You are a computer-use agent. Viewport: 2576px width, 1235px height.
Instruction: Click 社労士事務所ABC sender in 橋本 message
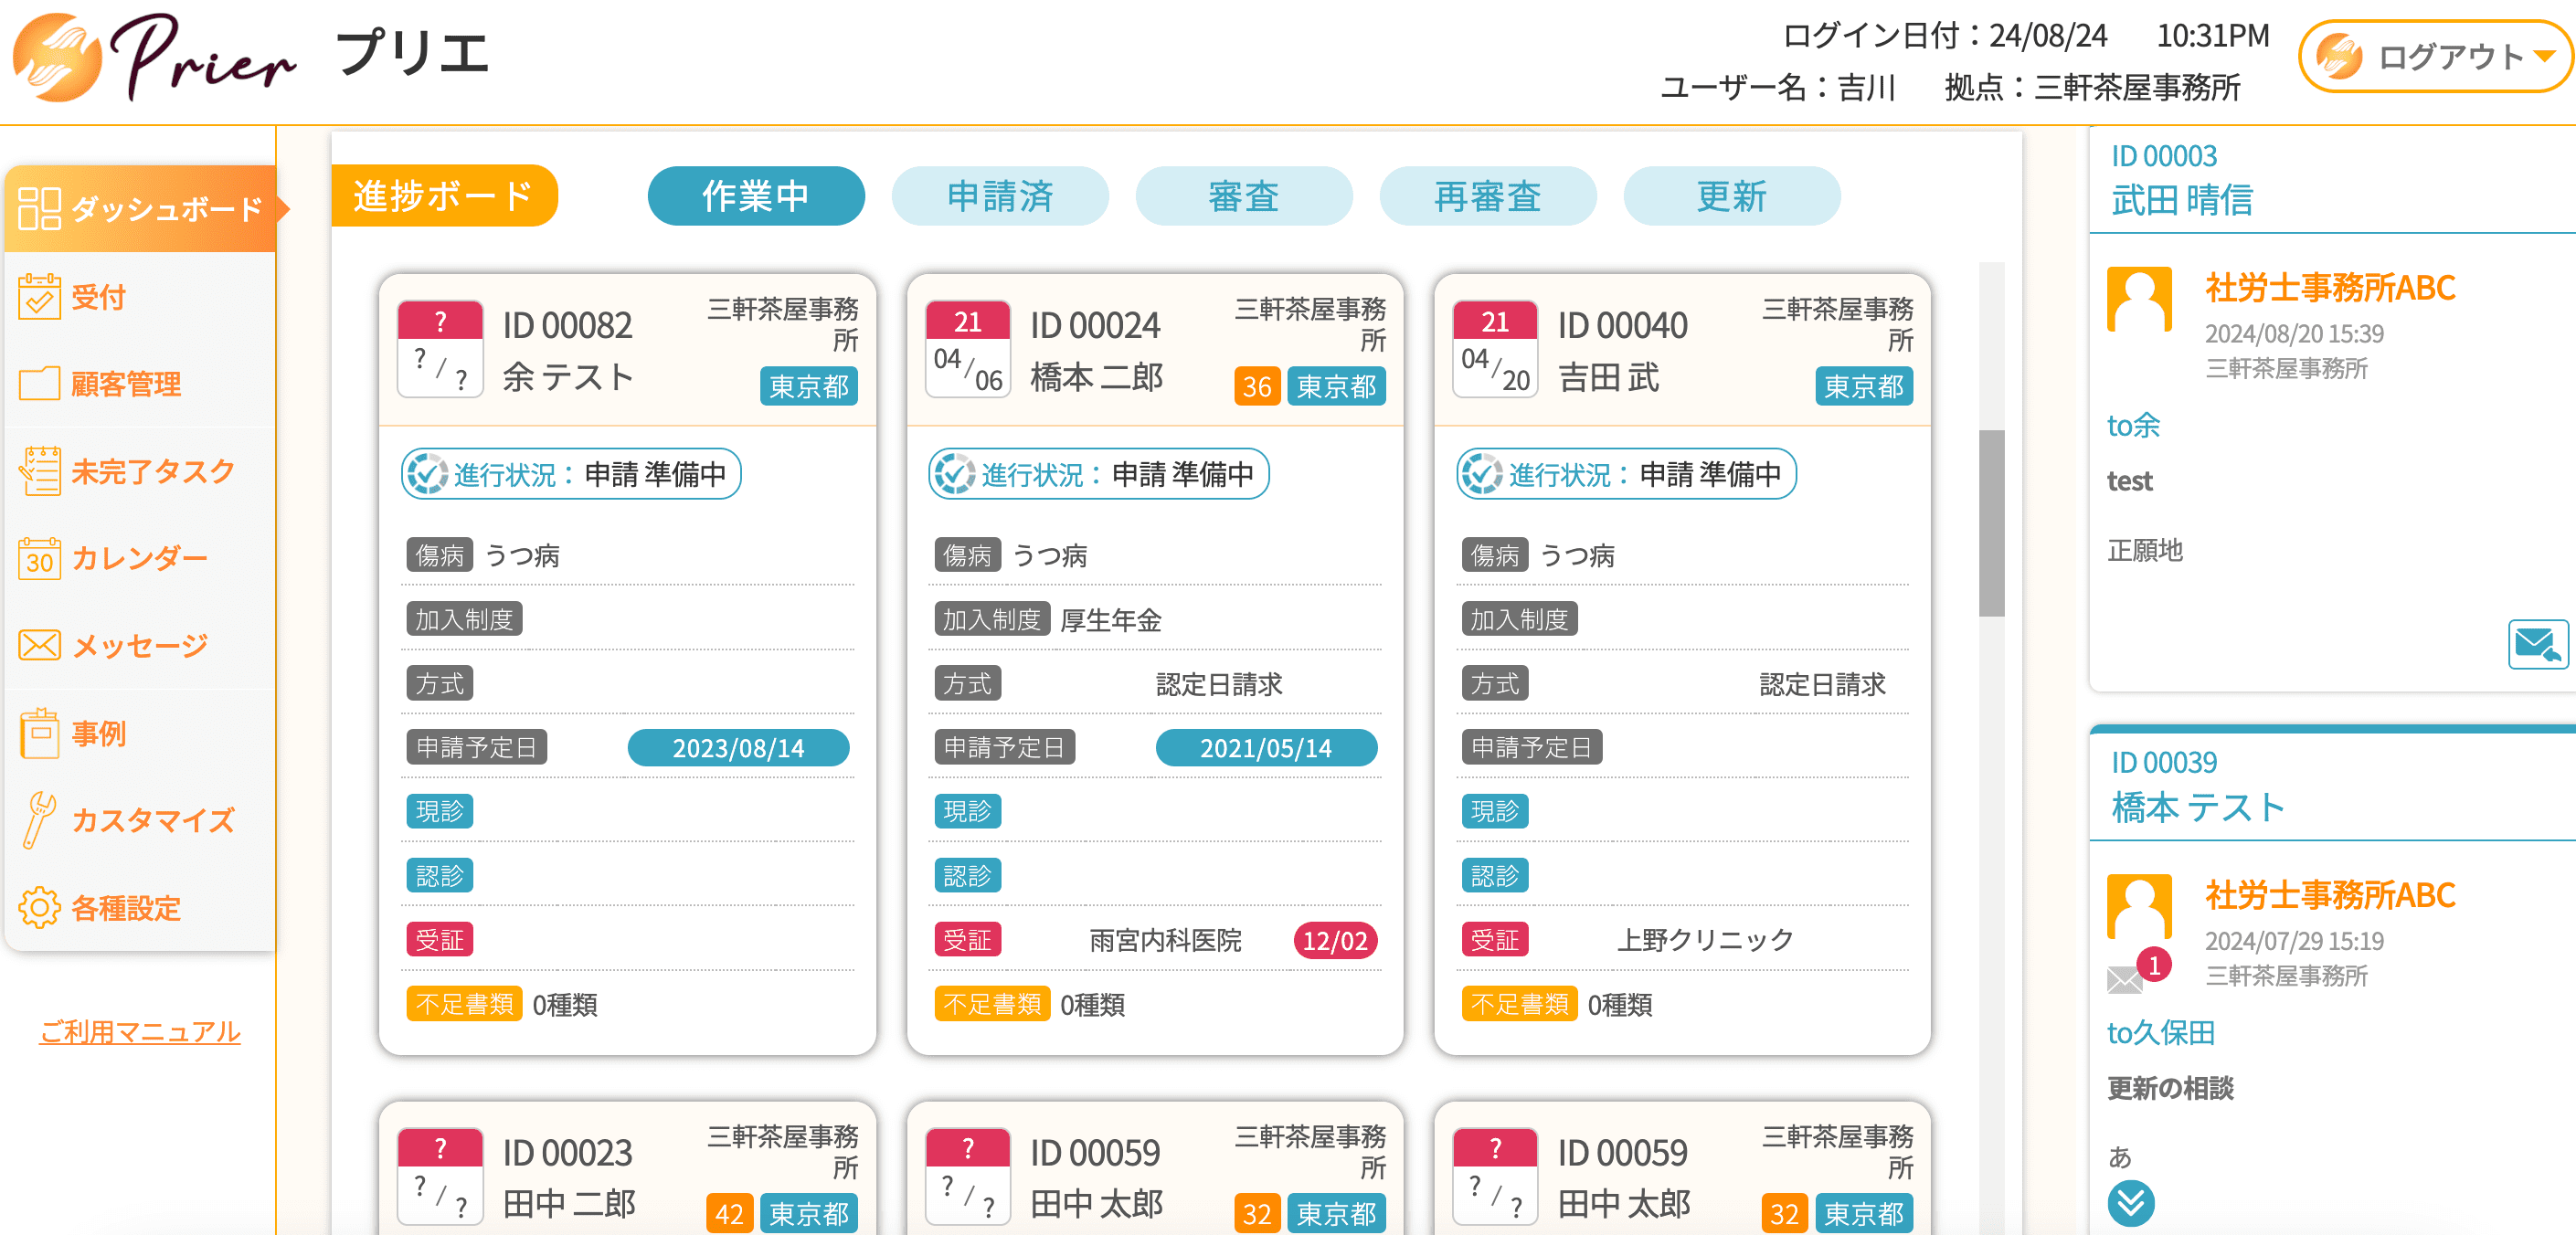pyautogui.click(x=2330, y=895)
